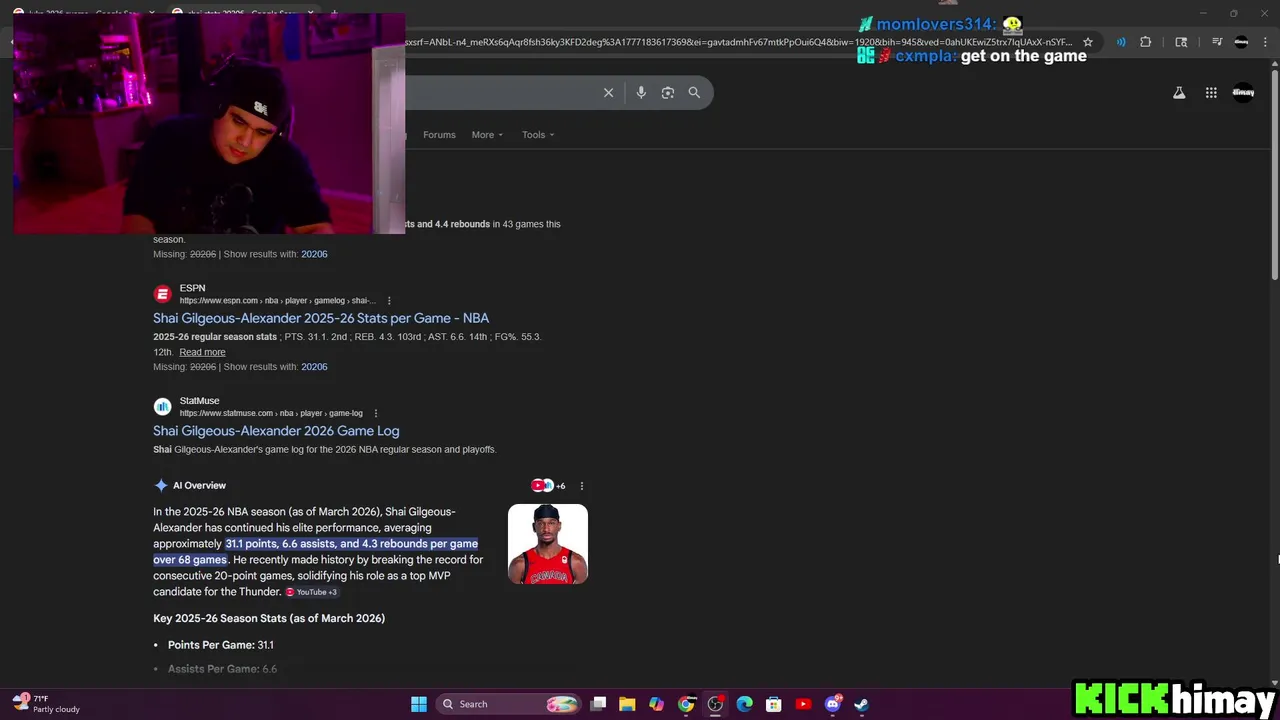Open the StatMuse 2026 Game Log link

276,431
